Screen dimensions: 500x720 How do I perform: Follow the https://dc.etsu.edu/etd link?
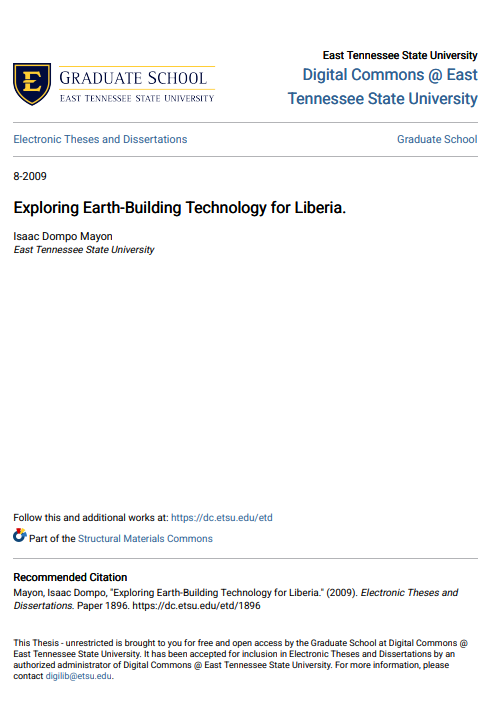(222, 518)
